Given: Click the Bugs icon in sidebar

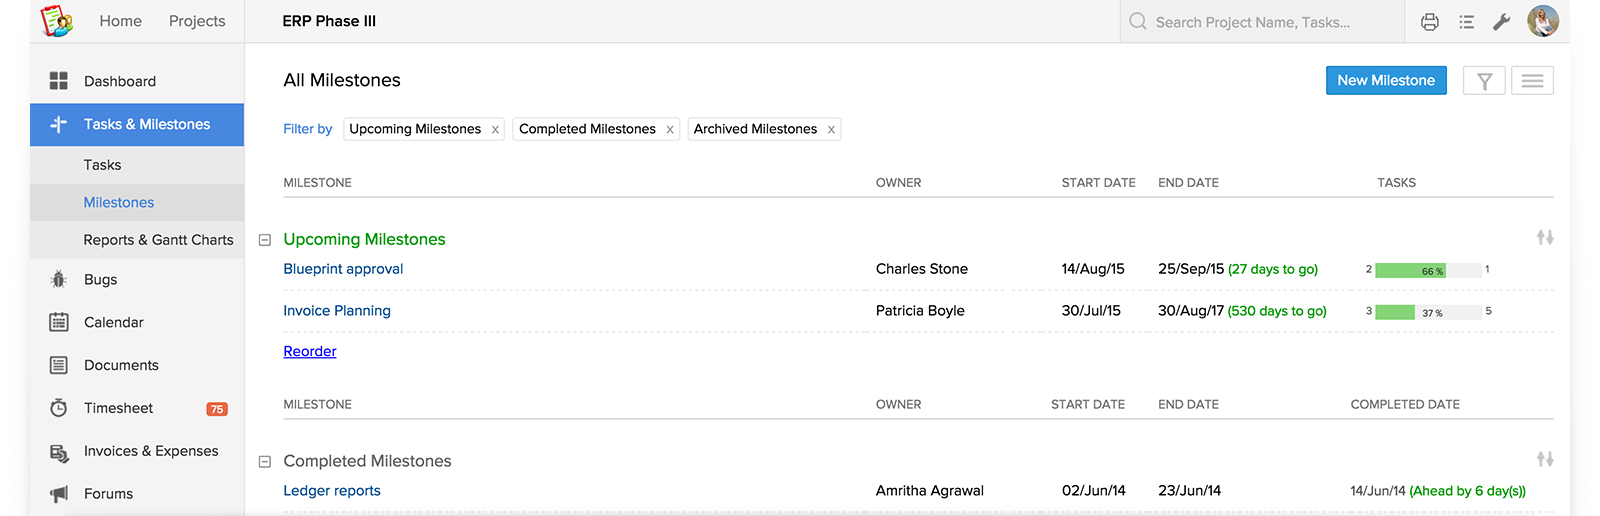Looking at the screenshot, I should [59, 280].
